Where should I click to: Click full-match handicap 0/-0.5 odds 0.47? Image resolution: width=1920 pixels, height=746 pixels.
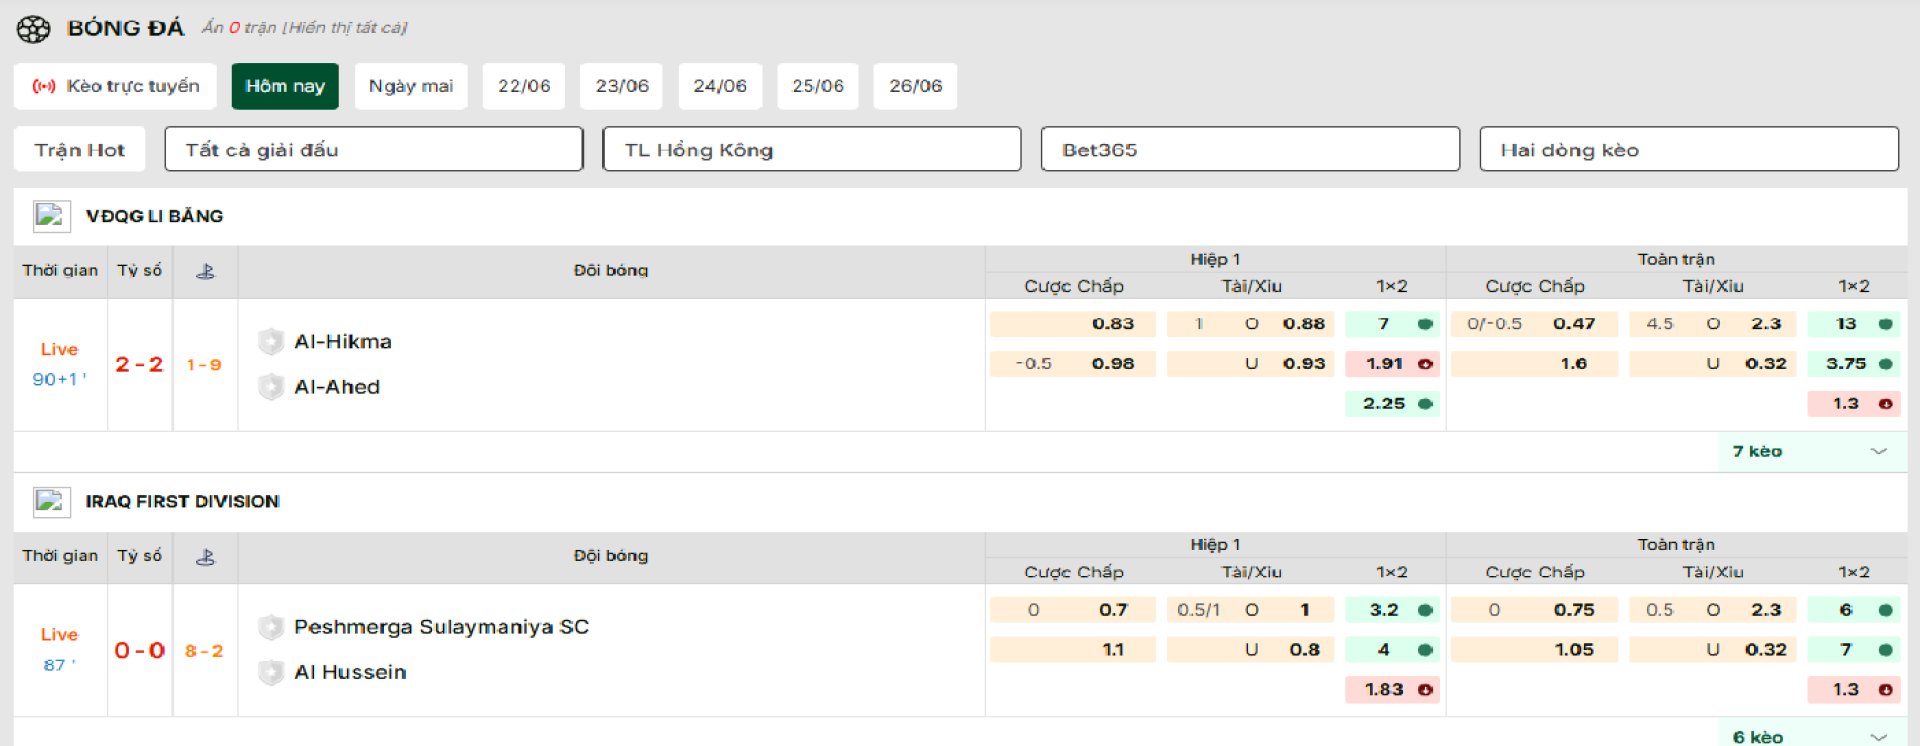[x=1534, y=324]
